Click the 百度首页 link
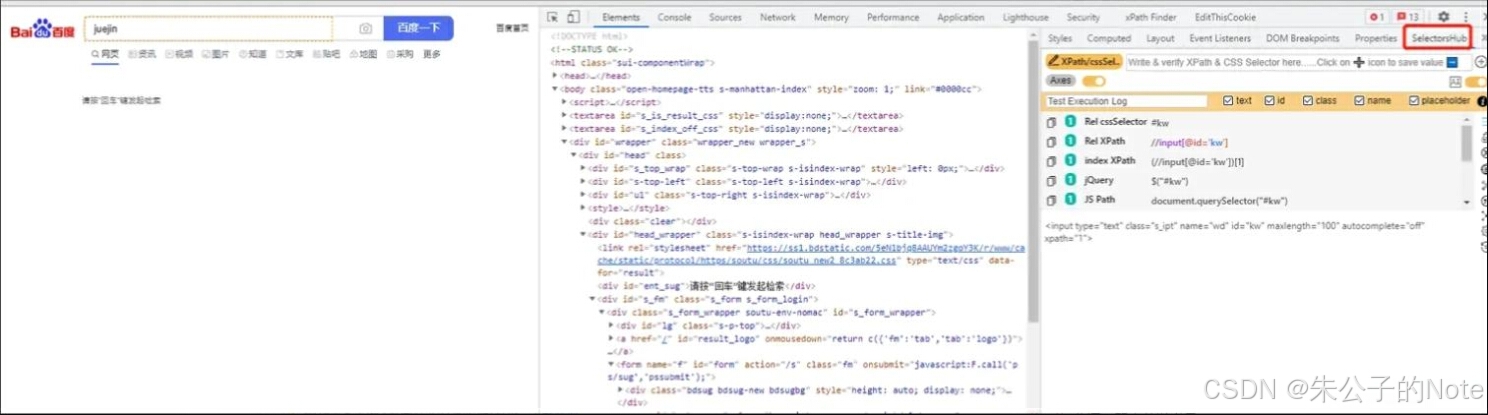Image resolution: width=1488 pixels, height=415 pixels. point(512,28)
